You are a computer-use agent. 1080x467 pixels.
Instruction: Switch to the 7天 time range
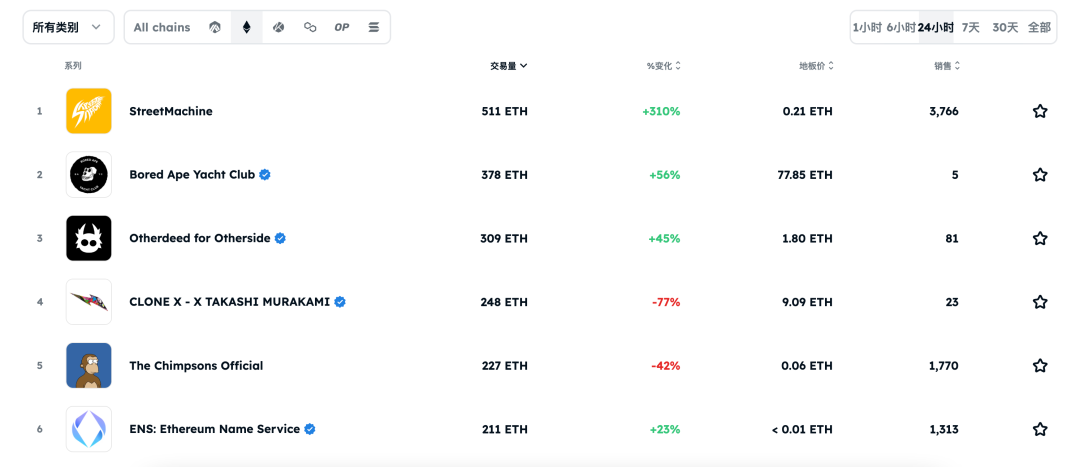971,27
